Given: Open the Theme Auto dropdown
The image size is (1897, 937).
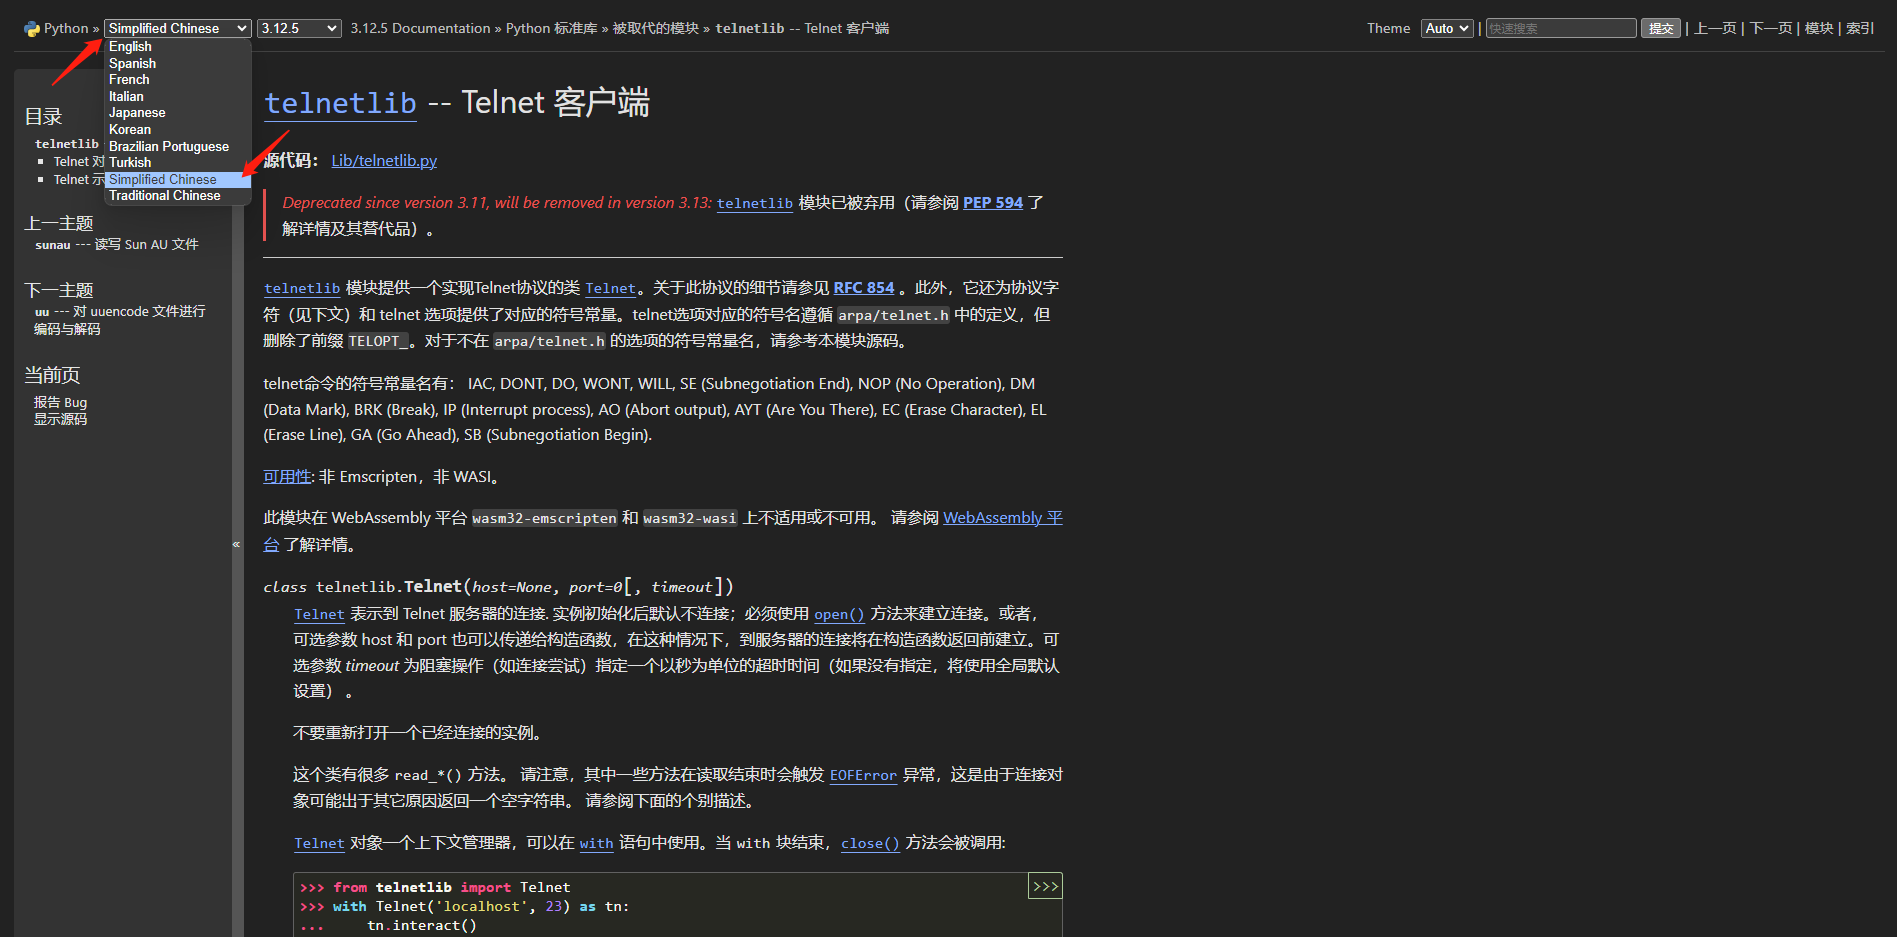Looking at the screenshot, I should coord(1446,27).
